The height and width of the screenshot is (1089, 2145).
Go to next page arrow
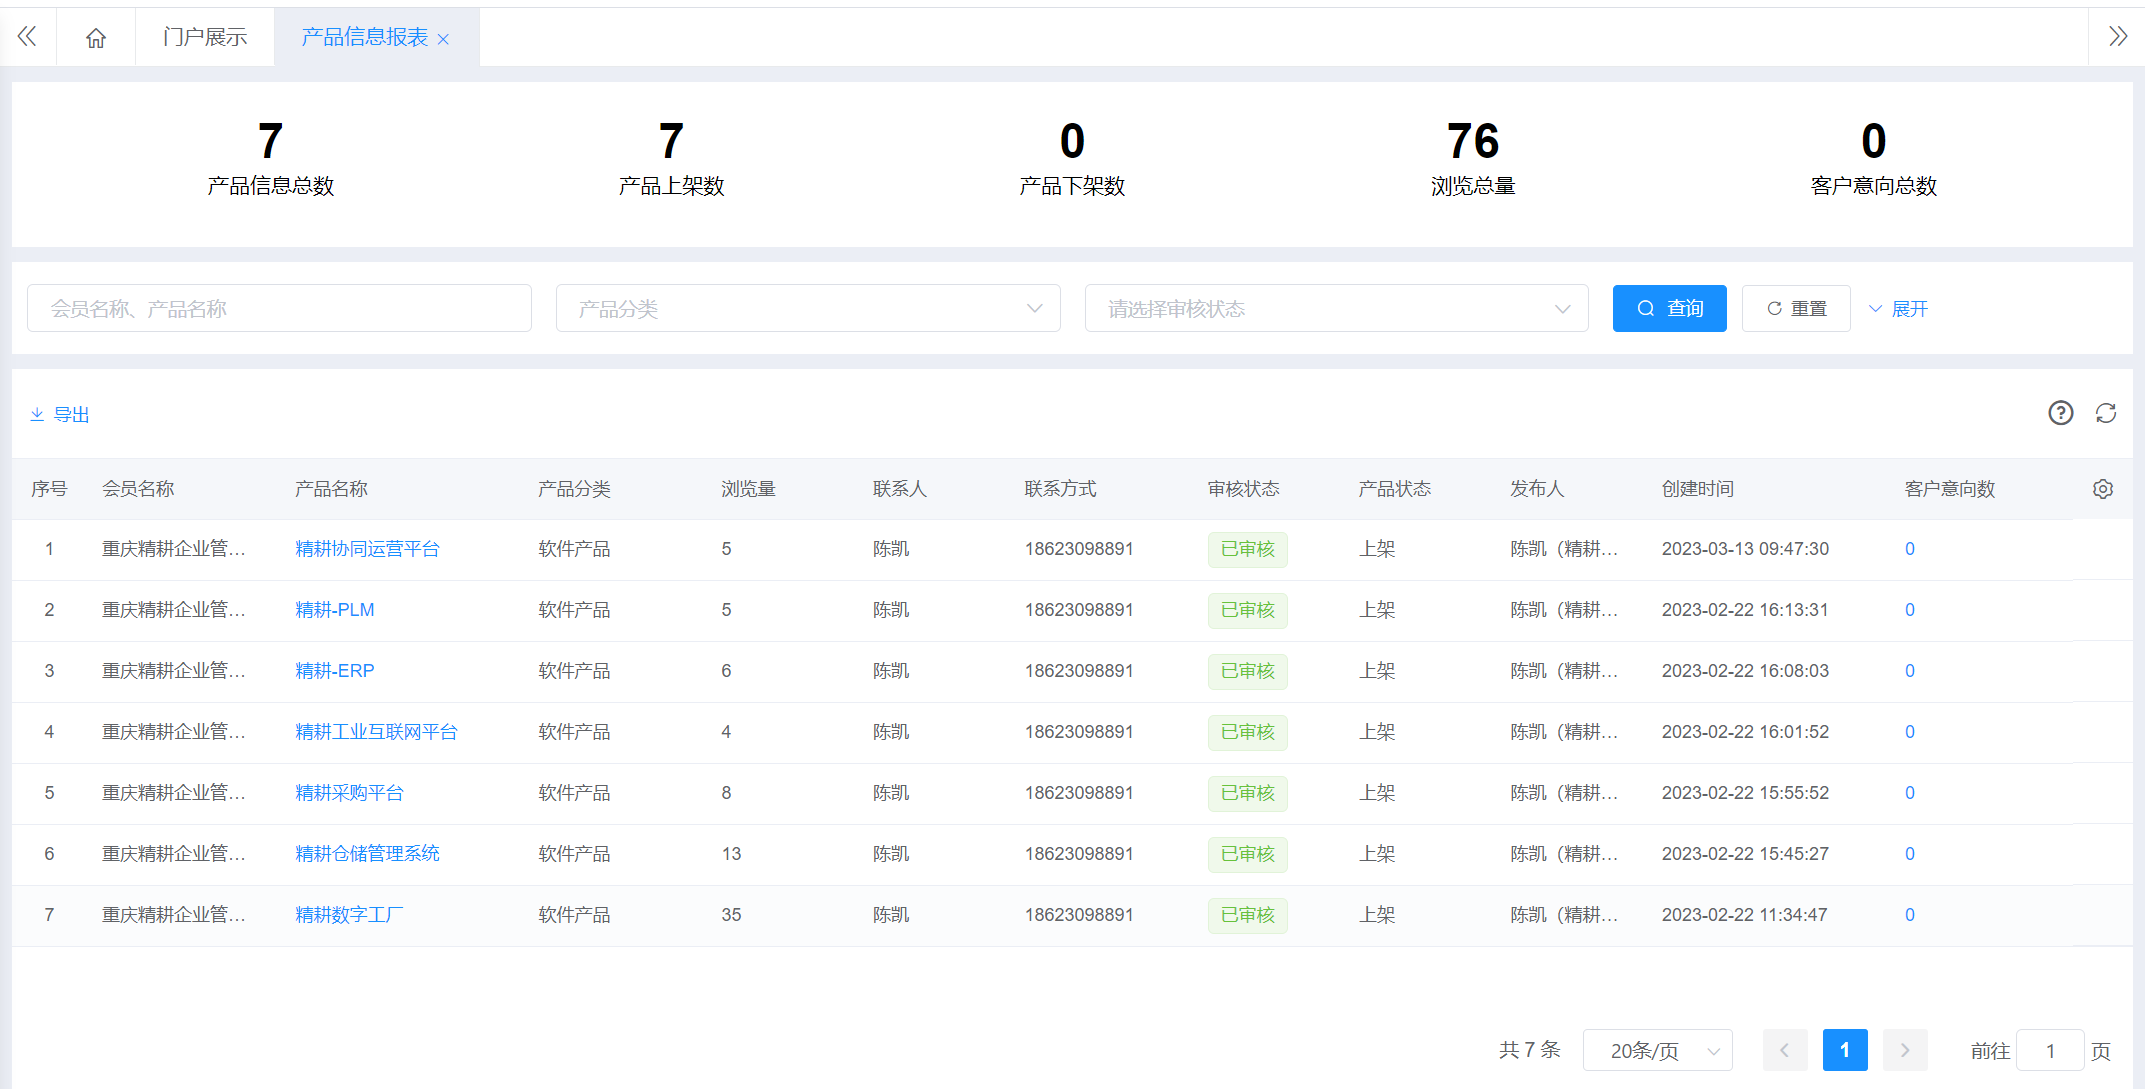tap(1905, 1050)
